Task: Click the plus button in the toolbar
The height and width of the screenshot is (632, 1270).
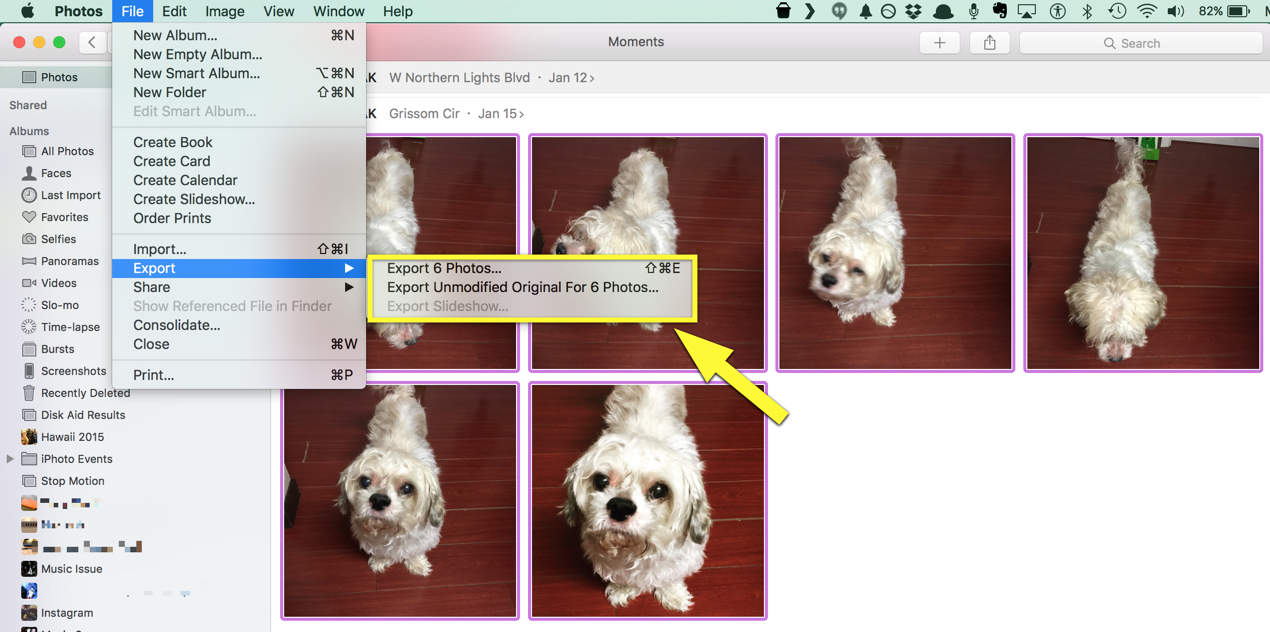Action: (x=939, y=43)
